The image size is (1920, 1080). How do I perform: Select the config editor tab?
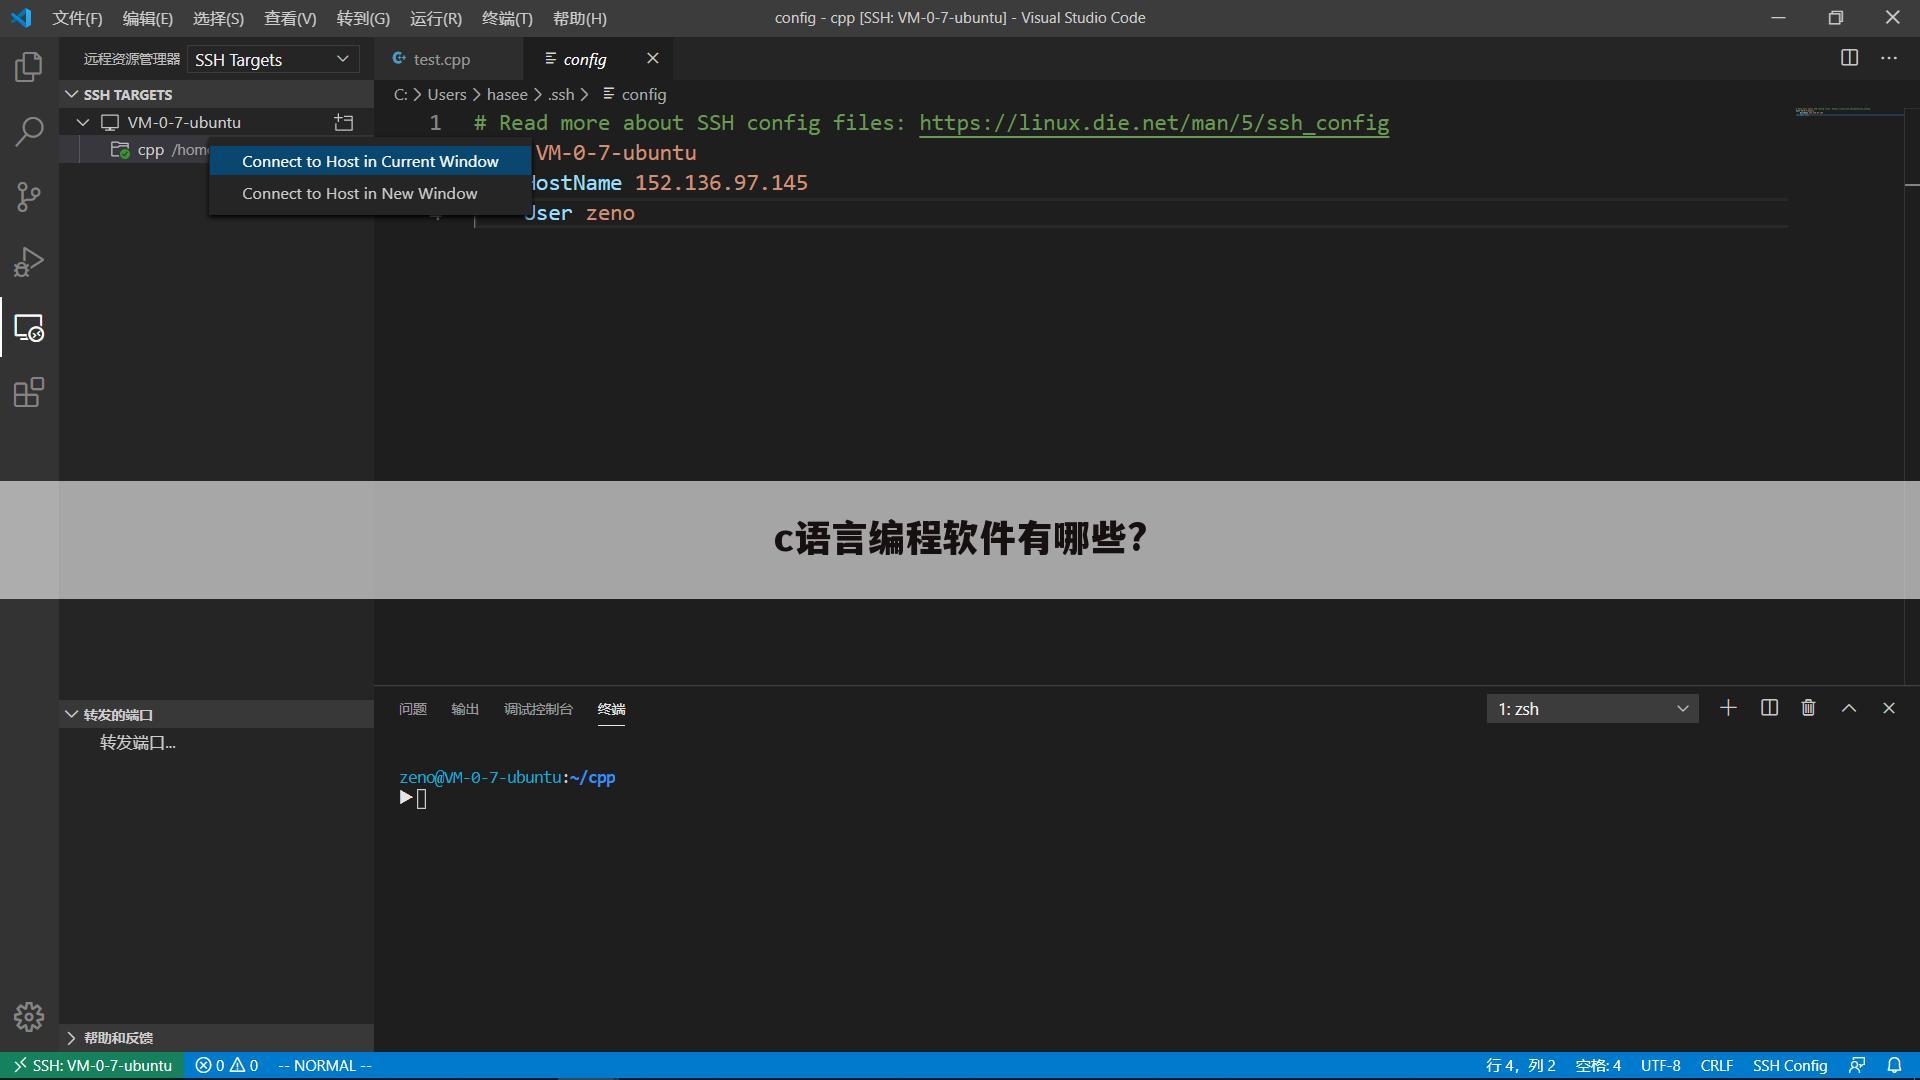click(597, 59)
